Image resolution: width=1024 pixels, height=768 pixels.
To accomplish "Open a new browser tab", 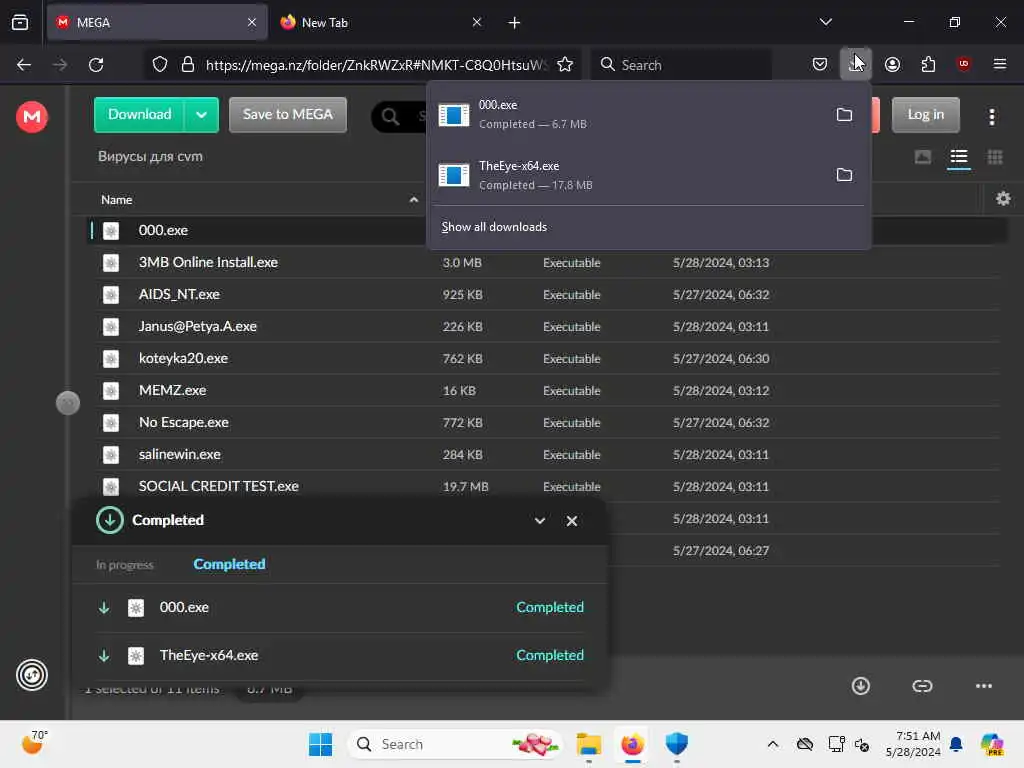I will (x=514, y=23).
